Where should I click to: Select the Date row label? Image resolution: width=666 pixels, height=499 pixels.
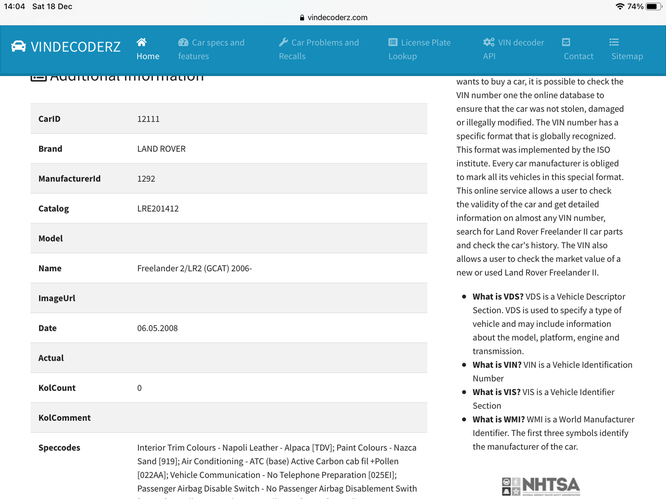coord(48,328)
